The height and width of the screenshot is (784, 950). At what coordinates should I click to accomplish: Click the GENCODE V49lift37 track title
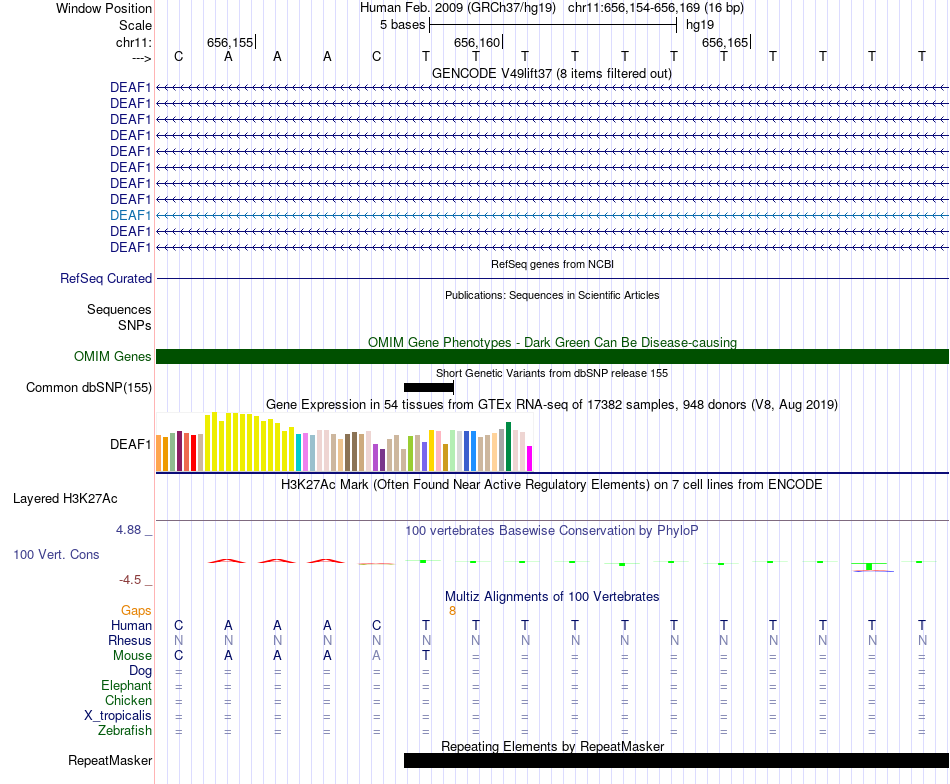[552, 73]
